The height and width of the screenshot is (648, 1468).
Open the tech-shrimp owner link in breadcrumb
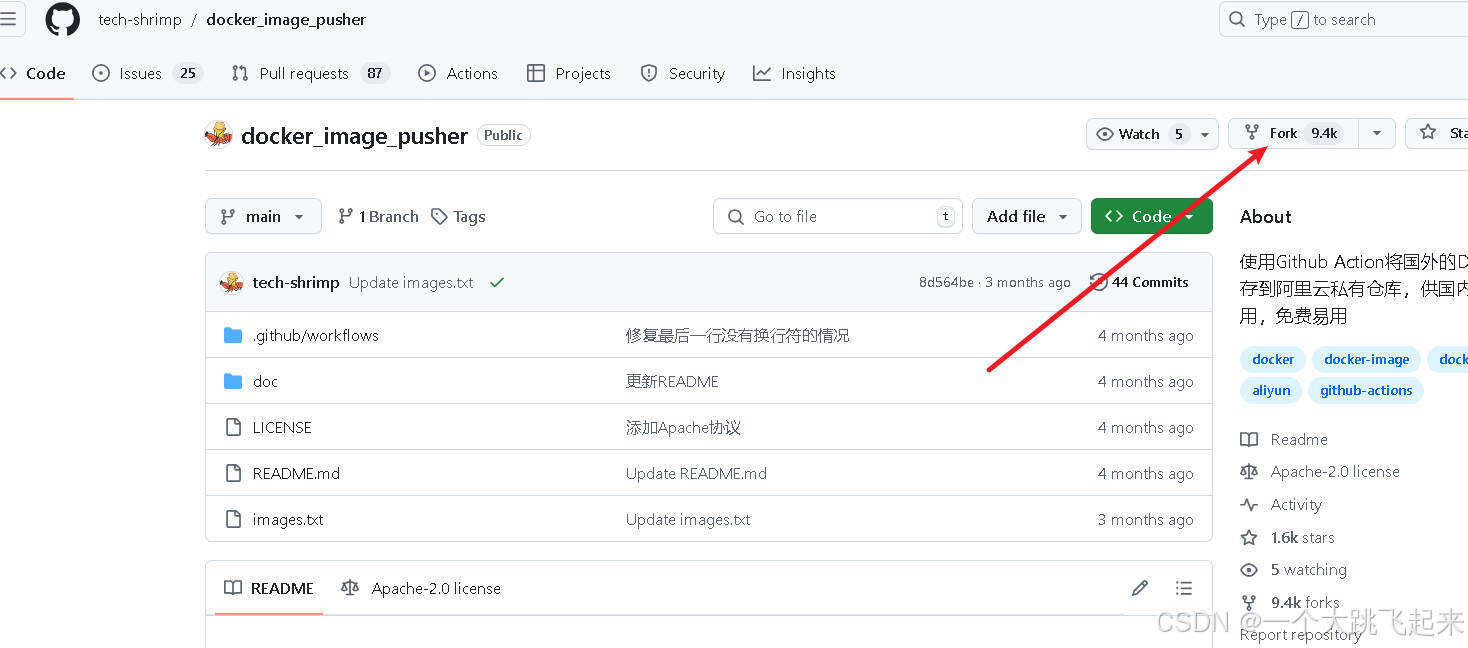(140, 20)
